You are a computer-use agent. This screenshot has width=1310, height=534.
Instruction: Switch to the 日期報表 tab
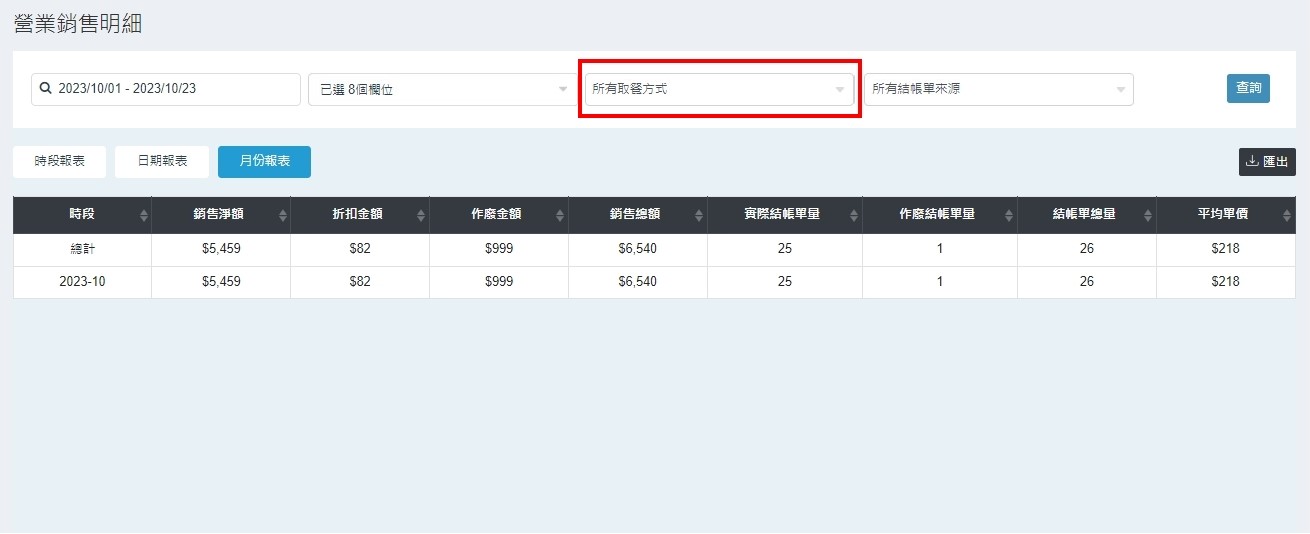click(x=162, y=161)
